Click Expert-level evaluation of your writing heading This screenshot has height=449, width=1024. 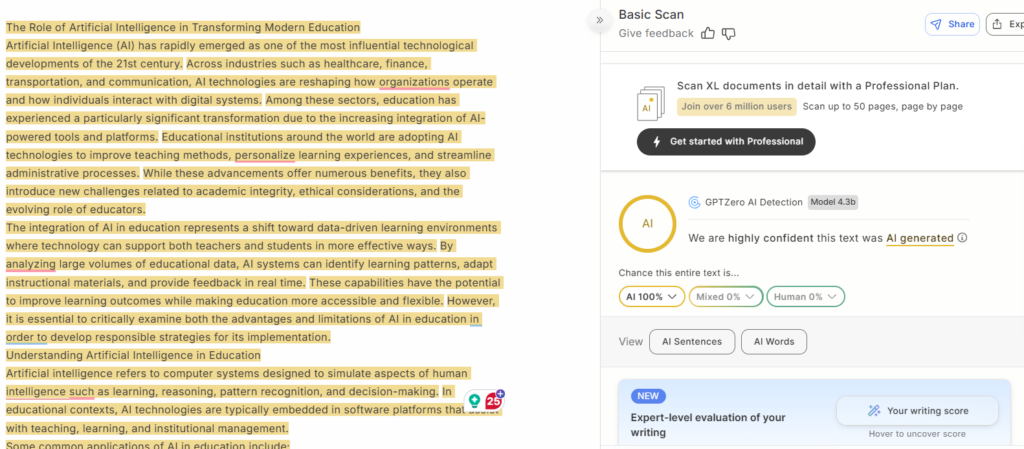pos(708,424)
